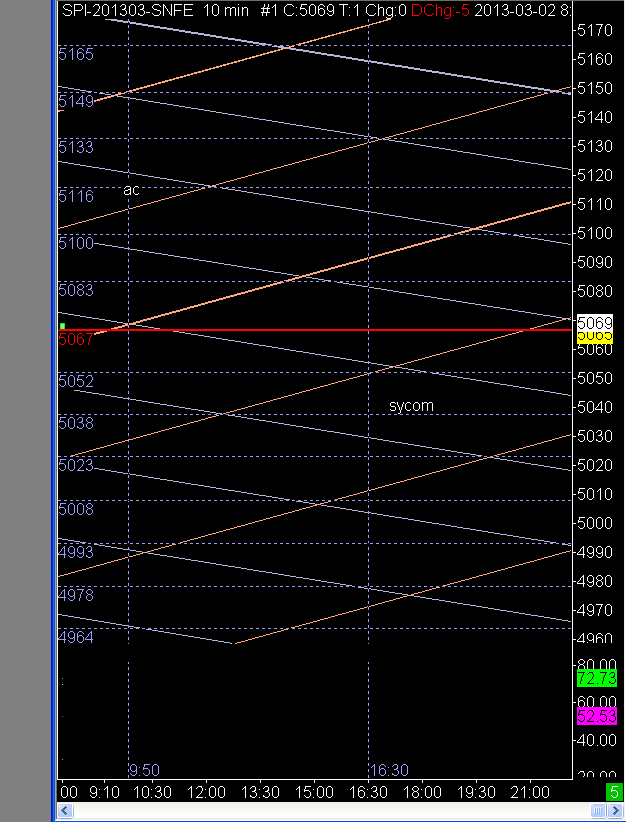Click the white 5069 current price tag
The width and height of the screenshot is (626, 822).
pos(594,322)
